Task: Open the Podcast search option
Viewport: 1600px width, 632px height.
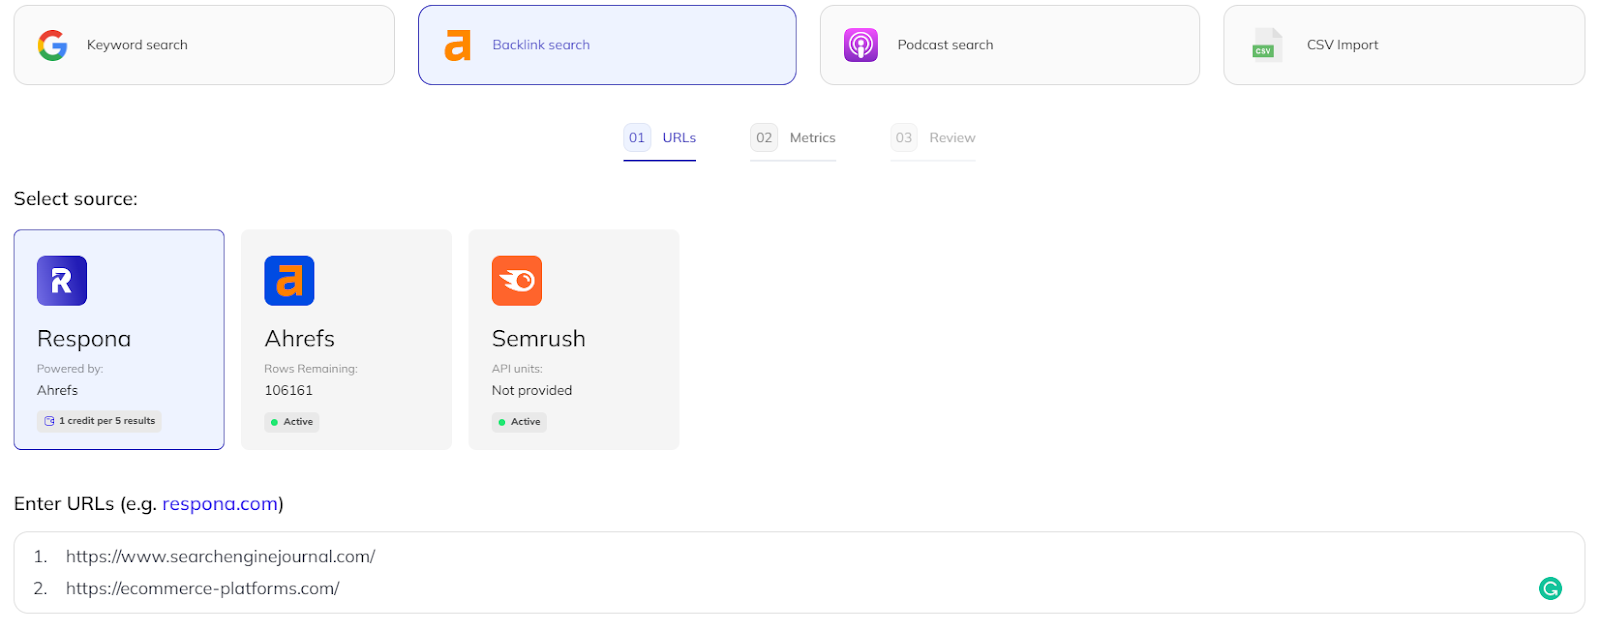Action: (1010, 45)
